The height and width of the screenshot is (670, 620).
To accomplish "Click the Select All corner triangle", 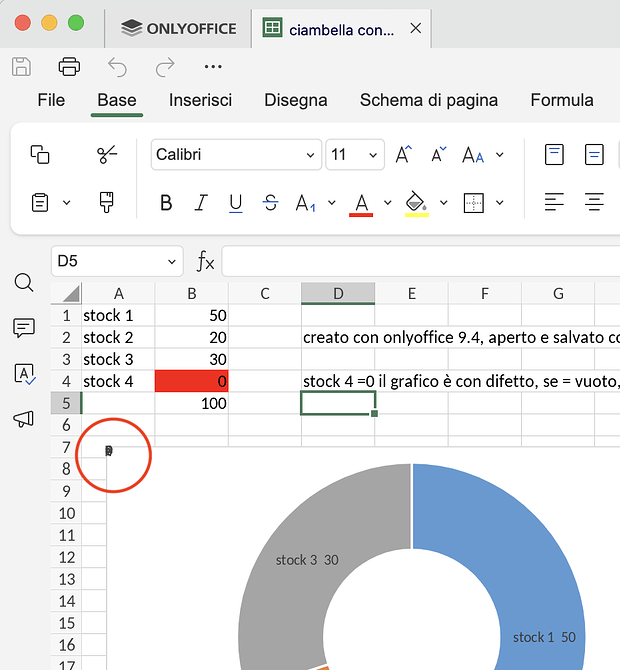I will [x=66, y=294].
